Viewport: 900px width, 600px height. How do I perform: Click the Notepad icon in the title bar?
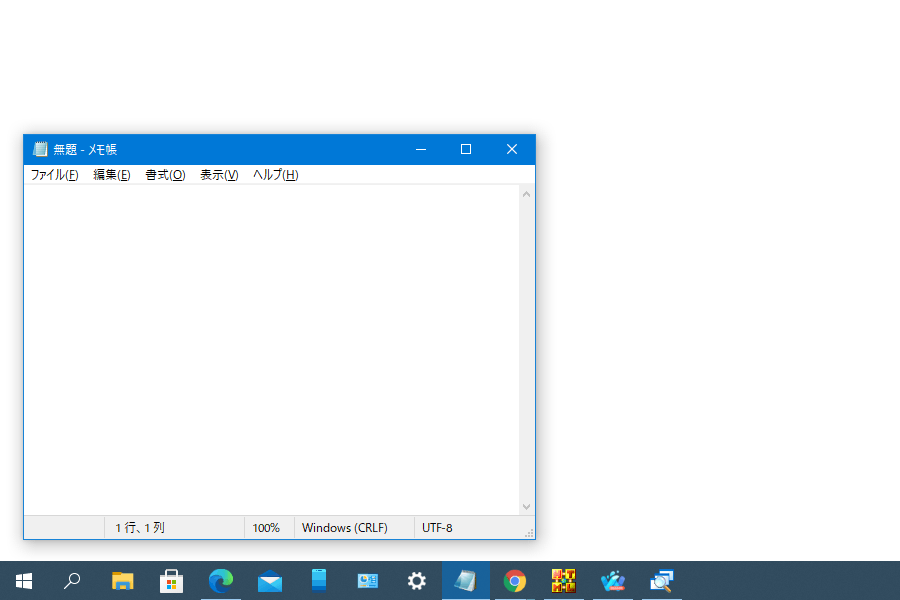pyautogui.click(x=40, y=149)
